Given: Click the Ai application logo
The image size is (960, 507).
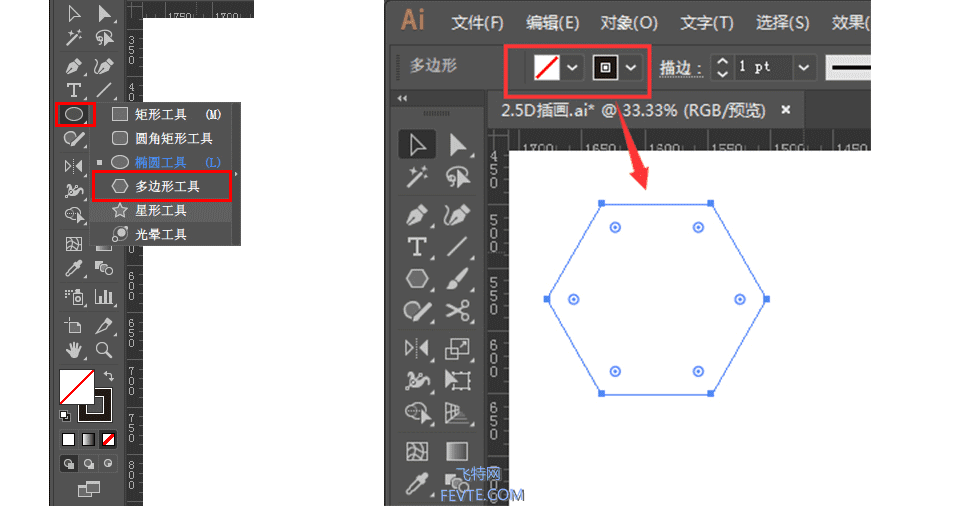Looking at the screenshot, I should pyautogui.click(x=413, y=20).
